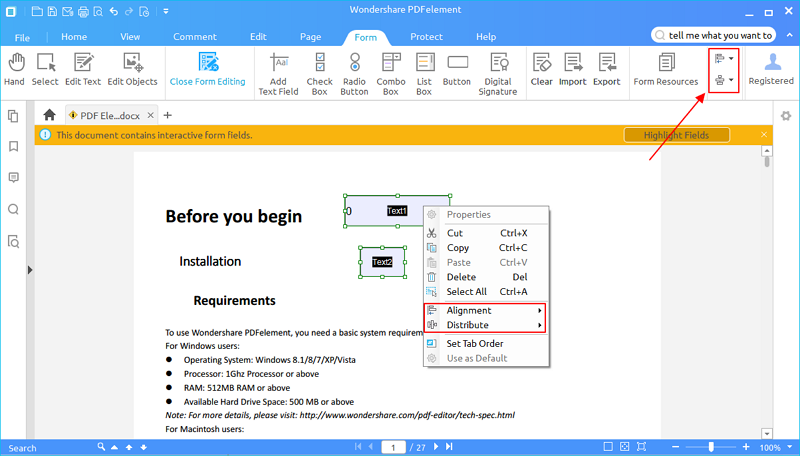Add a new document tab
The width and height of the screenshot is (800, 456).
click(x=167, y=115)
